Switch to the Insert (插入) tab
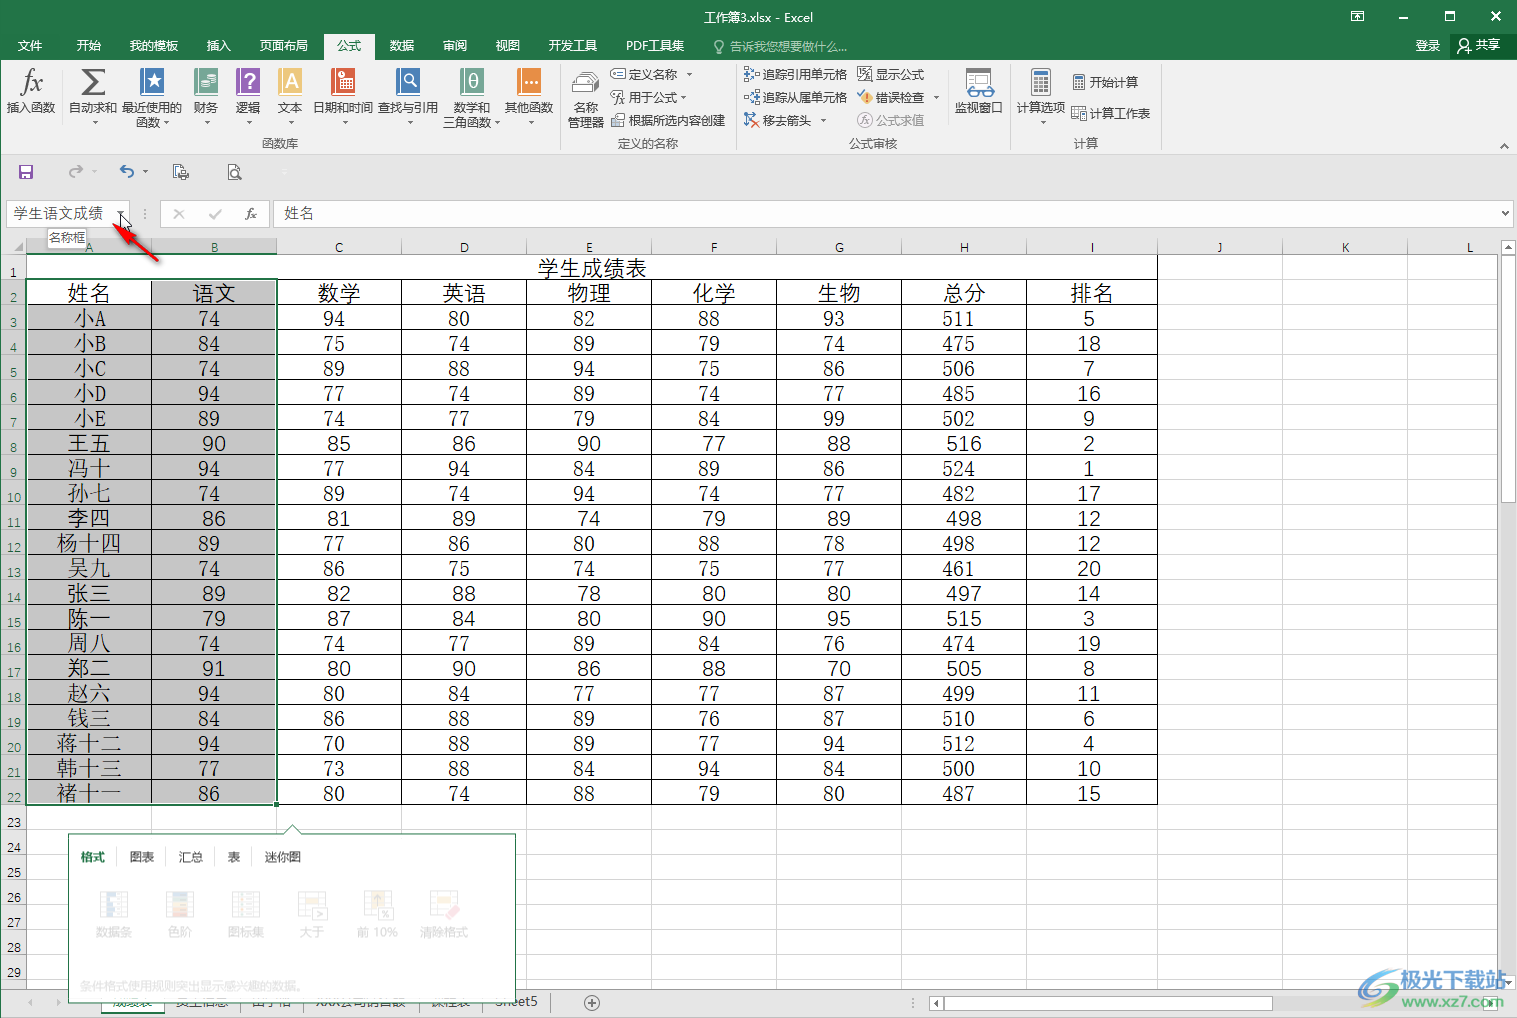Image resolution: width=1517 pixels, height=1018 pixels. (x=218, y=46)
